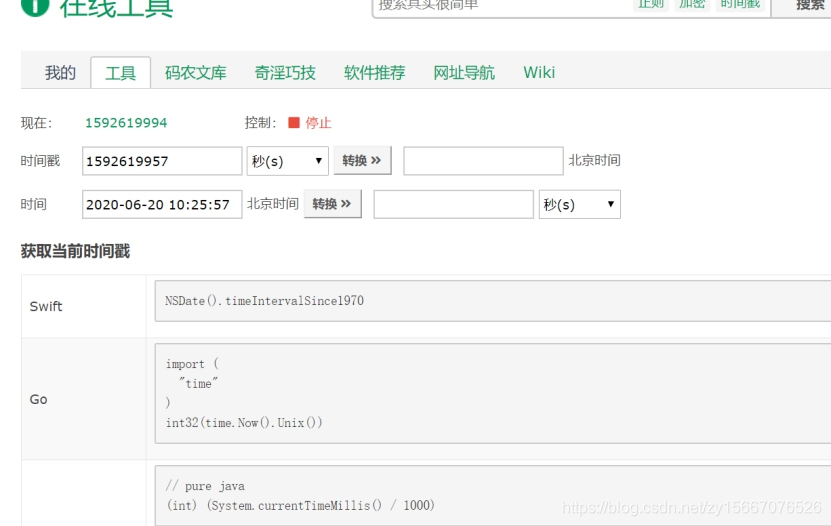Click the 加密 quick tag in search box

tap(692, 4)
